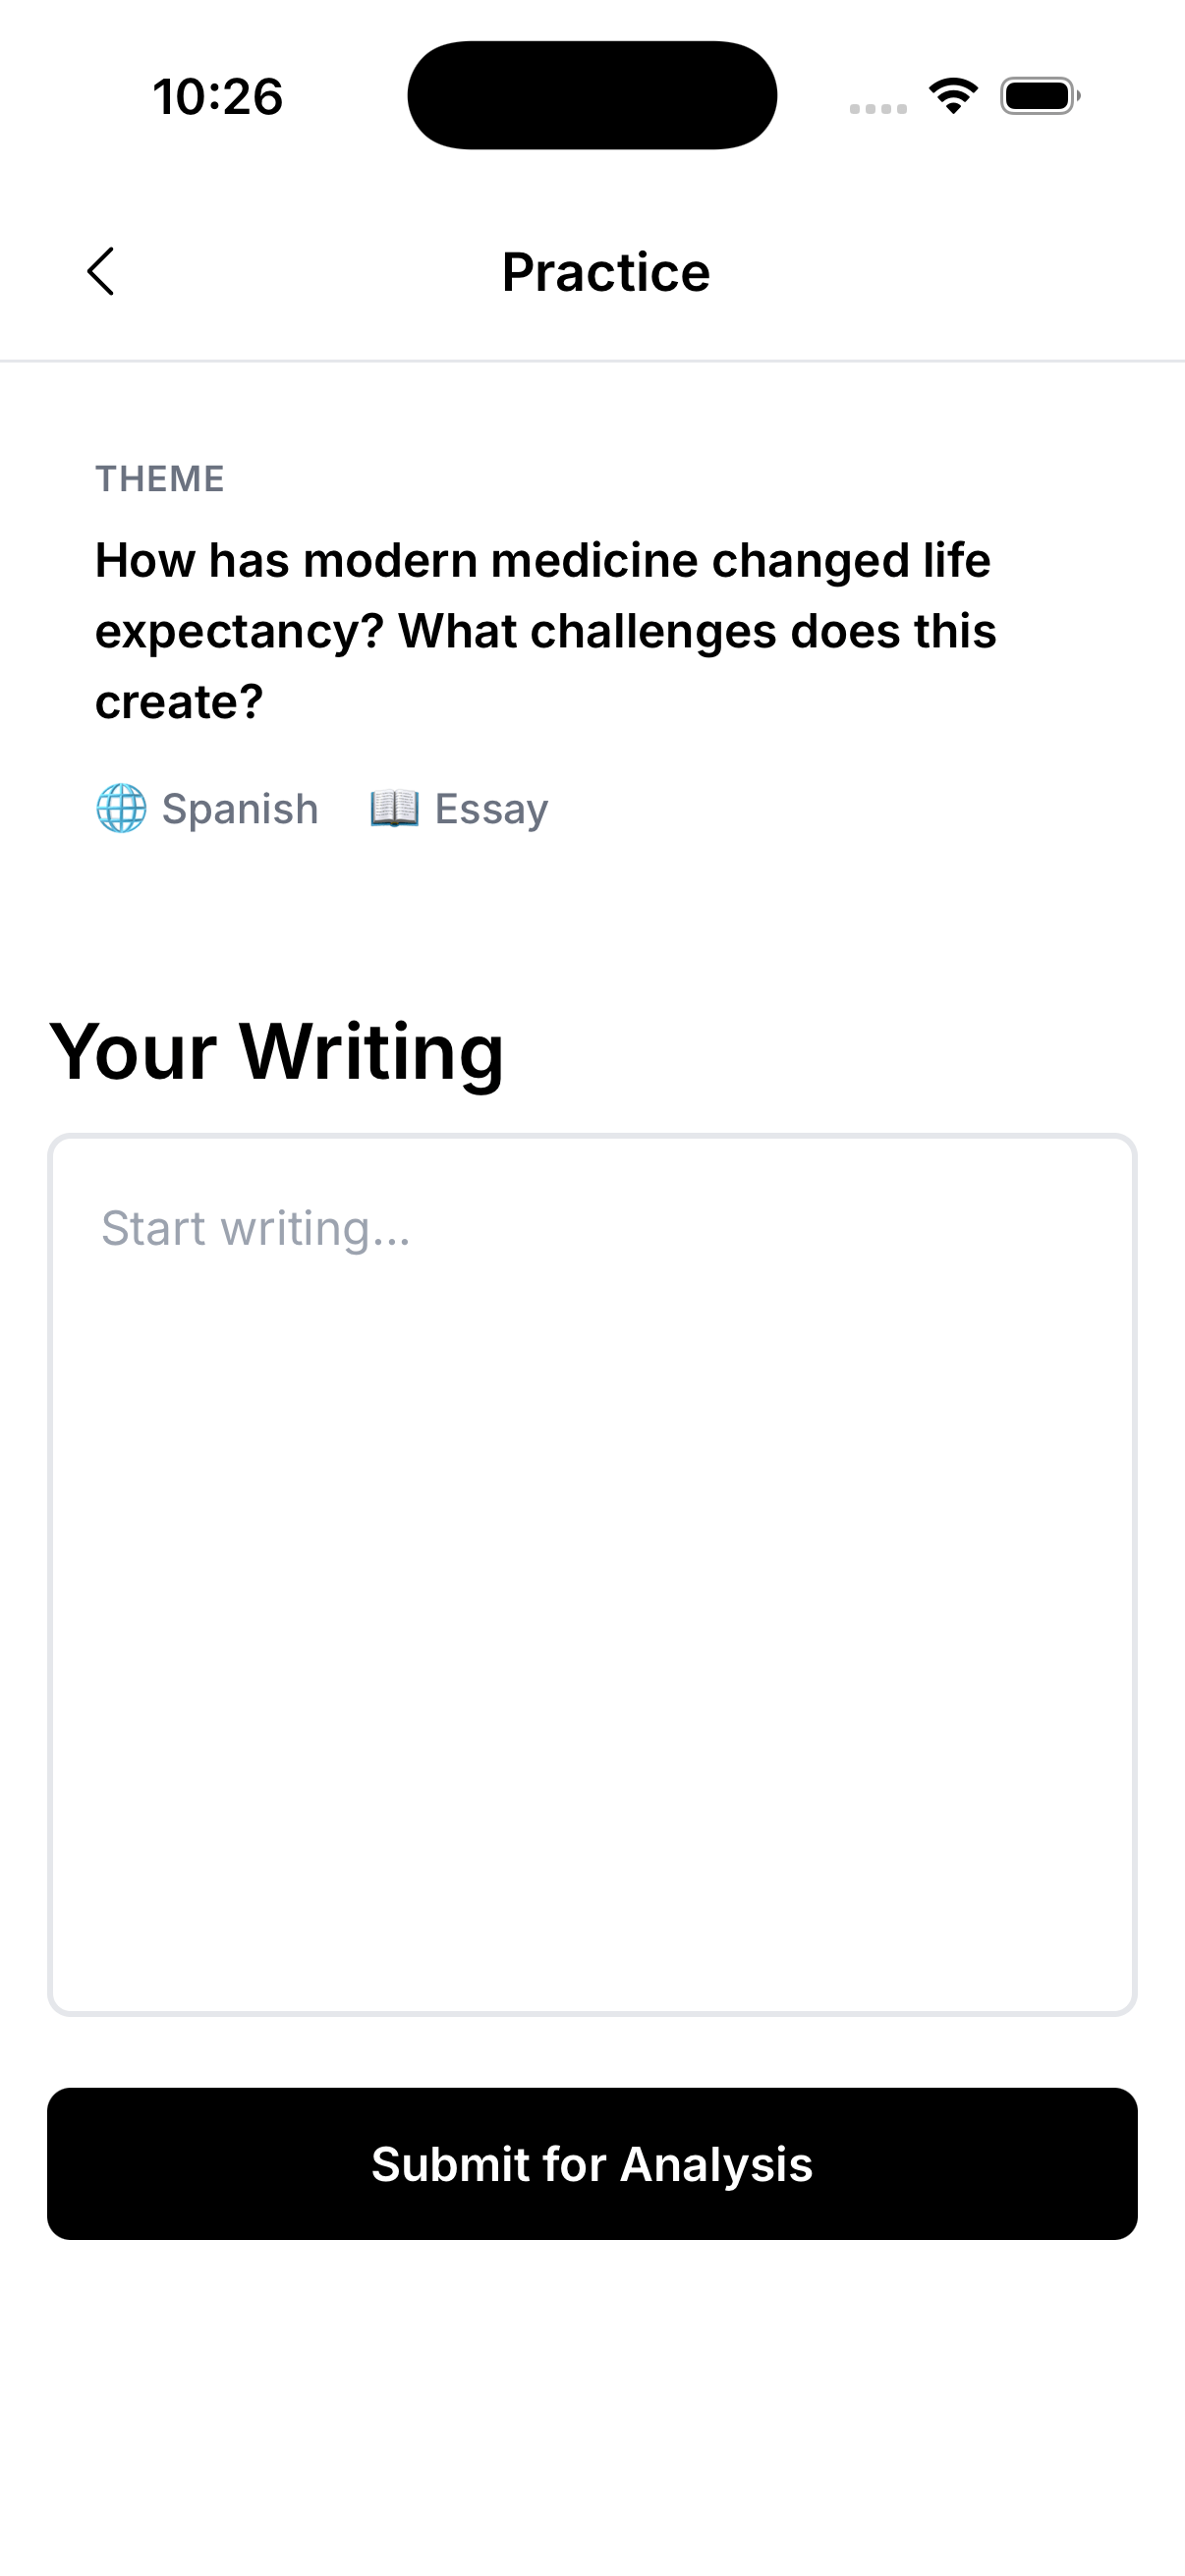1185x2576 pixels.
Task: Tap the Spanish language label
Action: click(240, 809)
